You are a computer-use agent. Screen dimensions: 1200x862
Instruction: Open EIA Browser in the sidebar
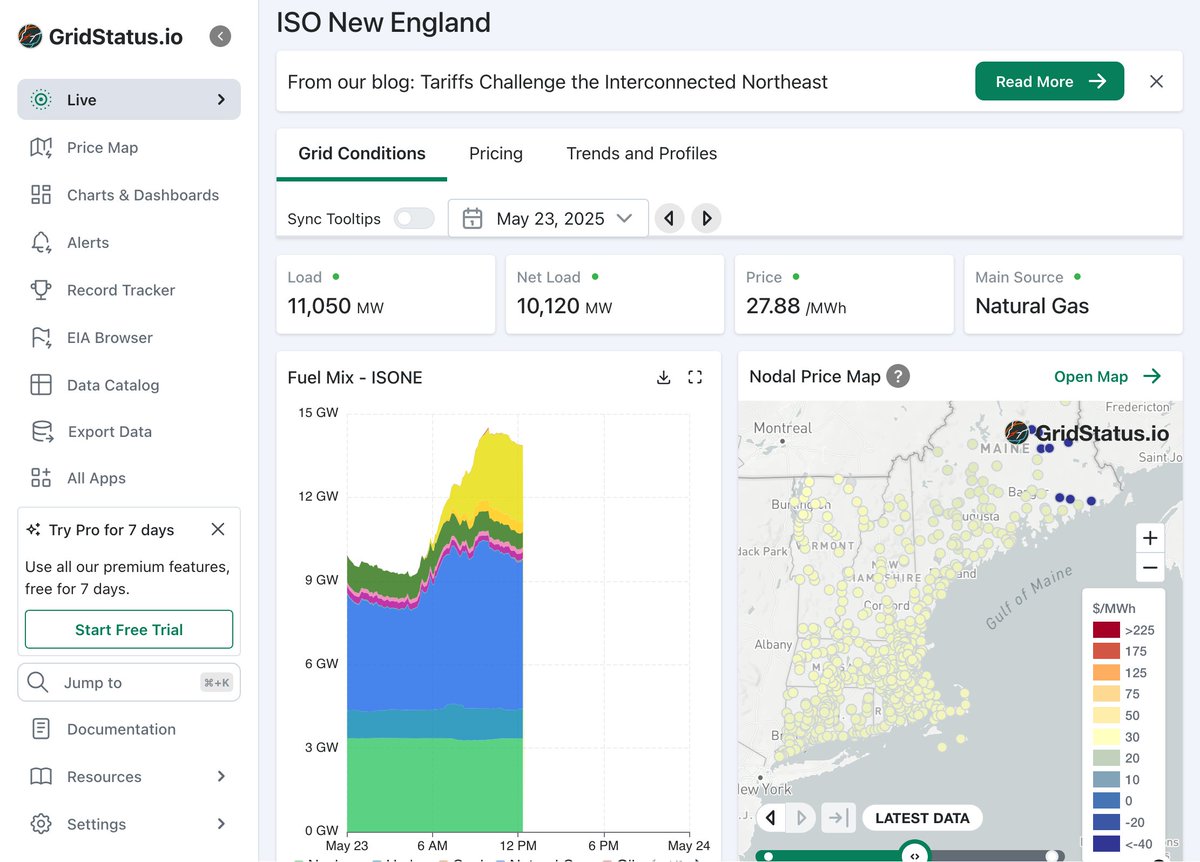point(129,338)
